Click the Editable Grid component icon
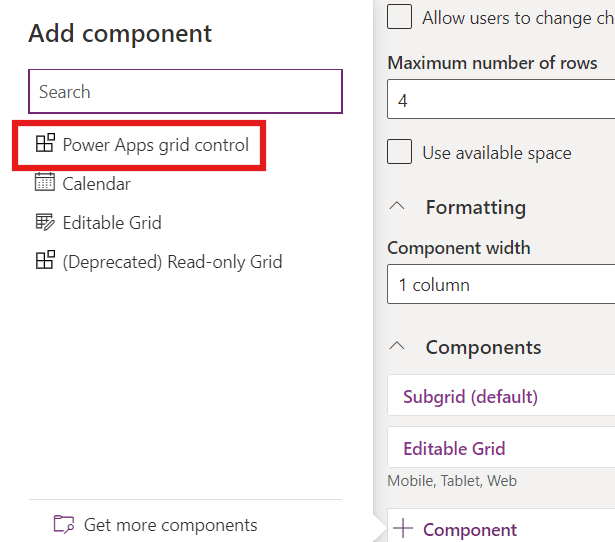This screenshot has width=615, height=542. [x=44, y=222]
